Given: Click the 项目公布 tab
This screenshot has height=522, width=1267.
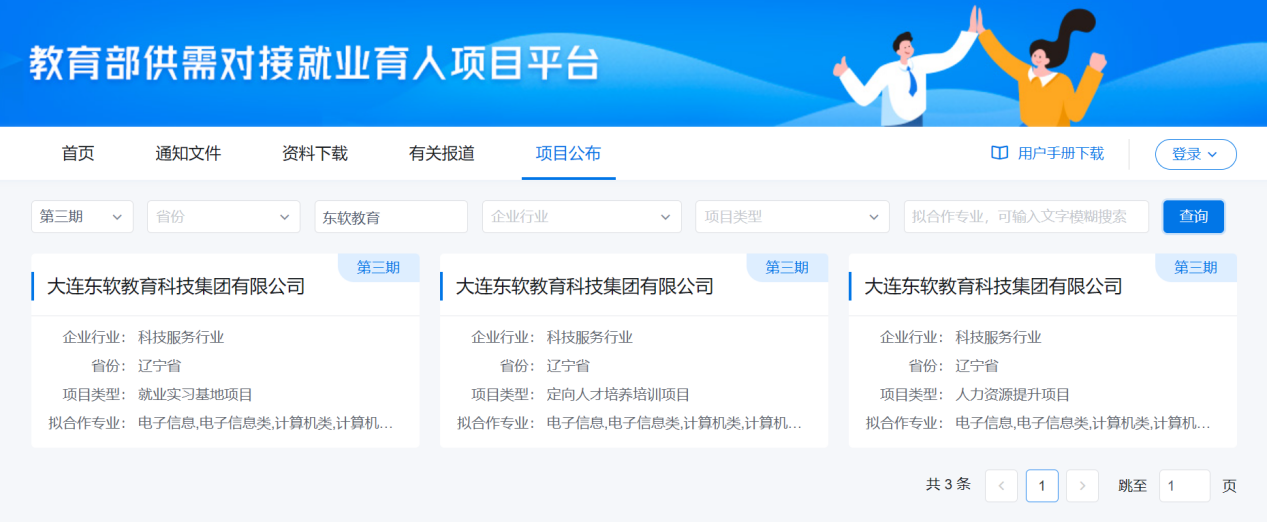Looking at the screenshot, I should click(x=568, y=154).
